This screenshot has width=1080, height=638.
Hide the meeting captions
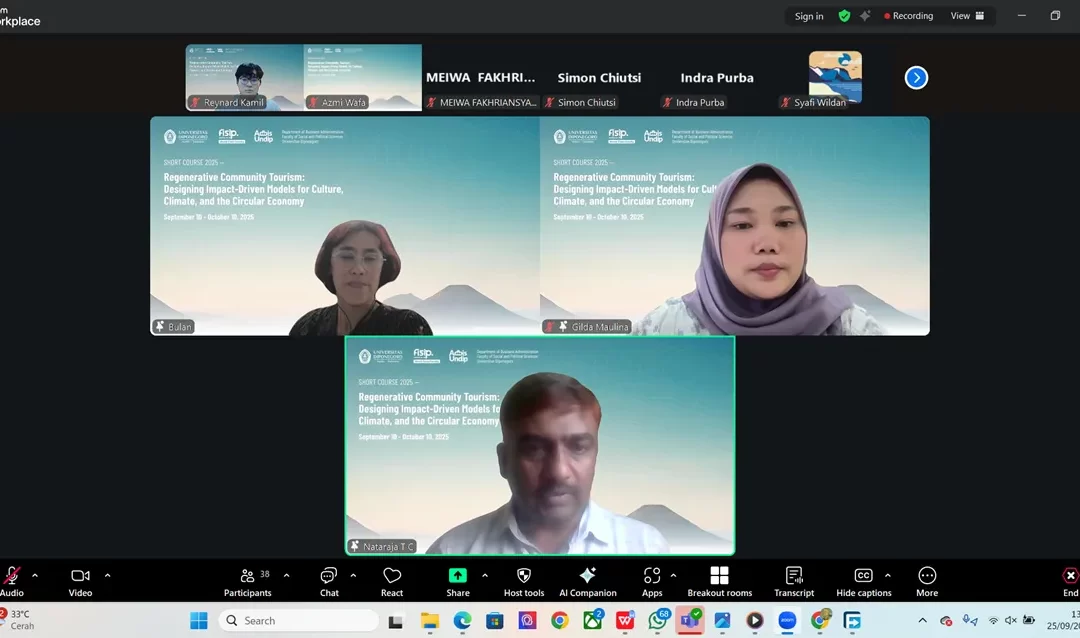pos(863,580)
